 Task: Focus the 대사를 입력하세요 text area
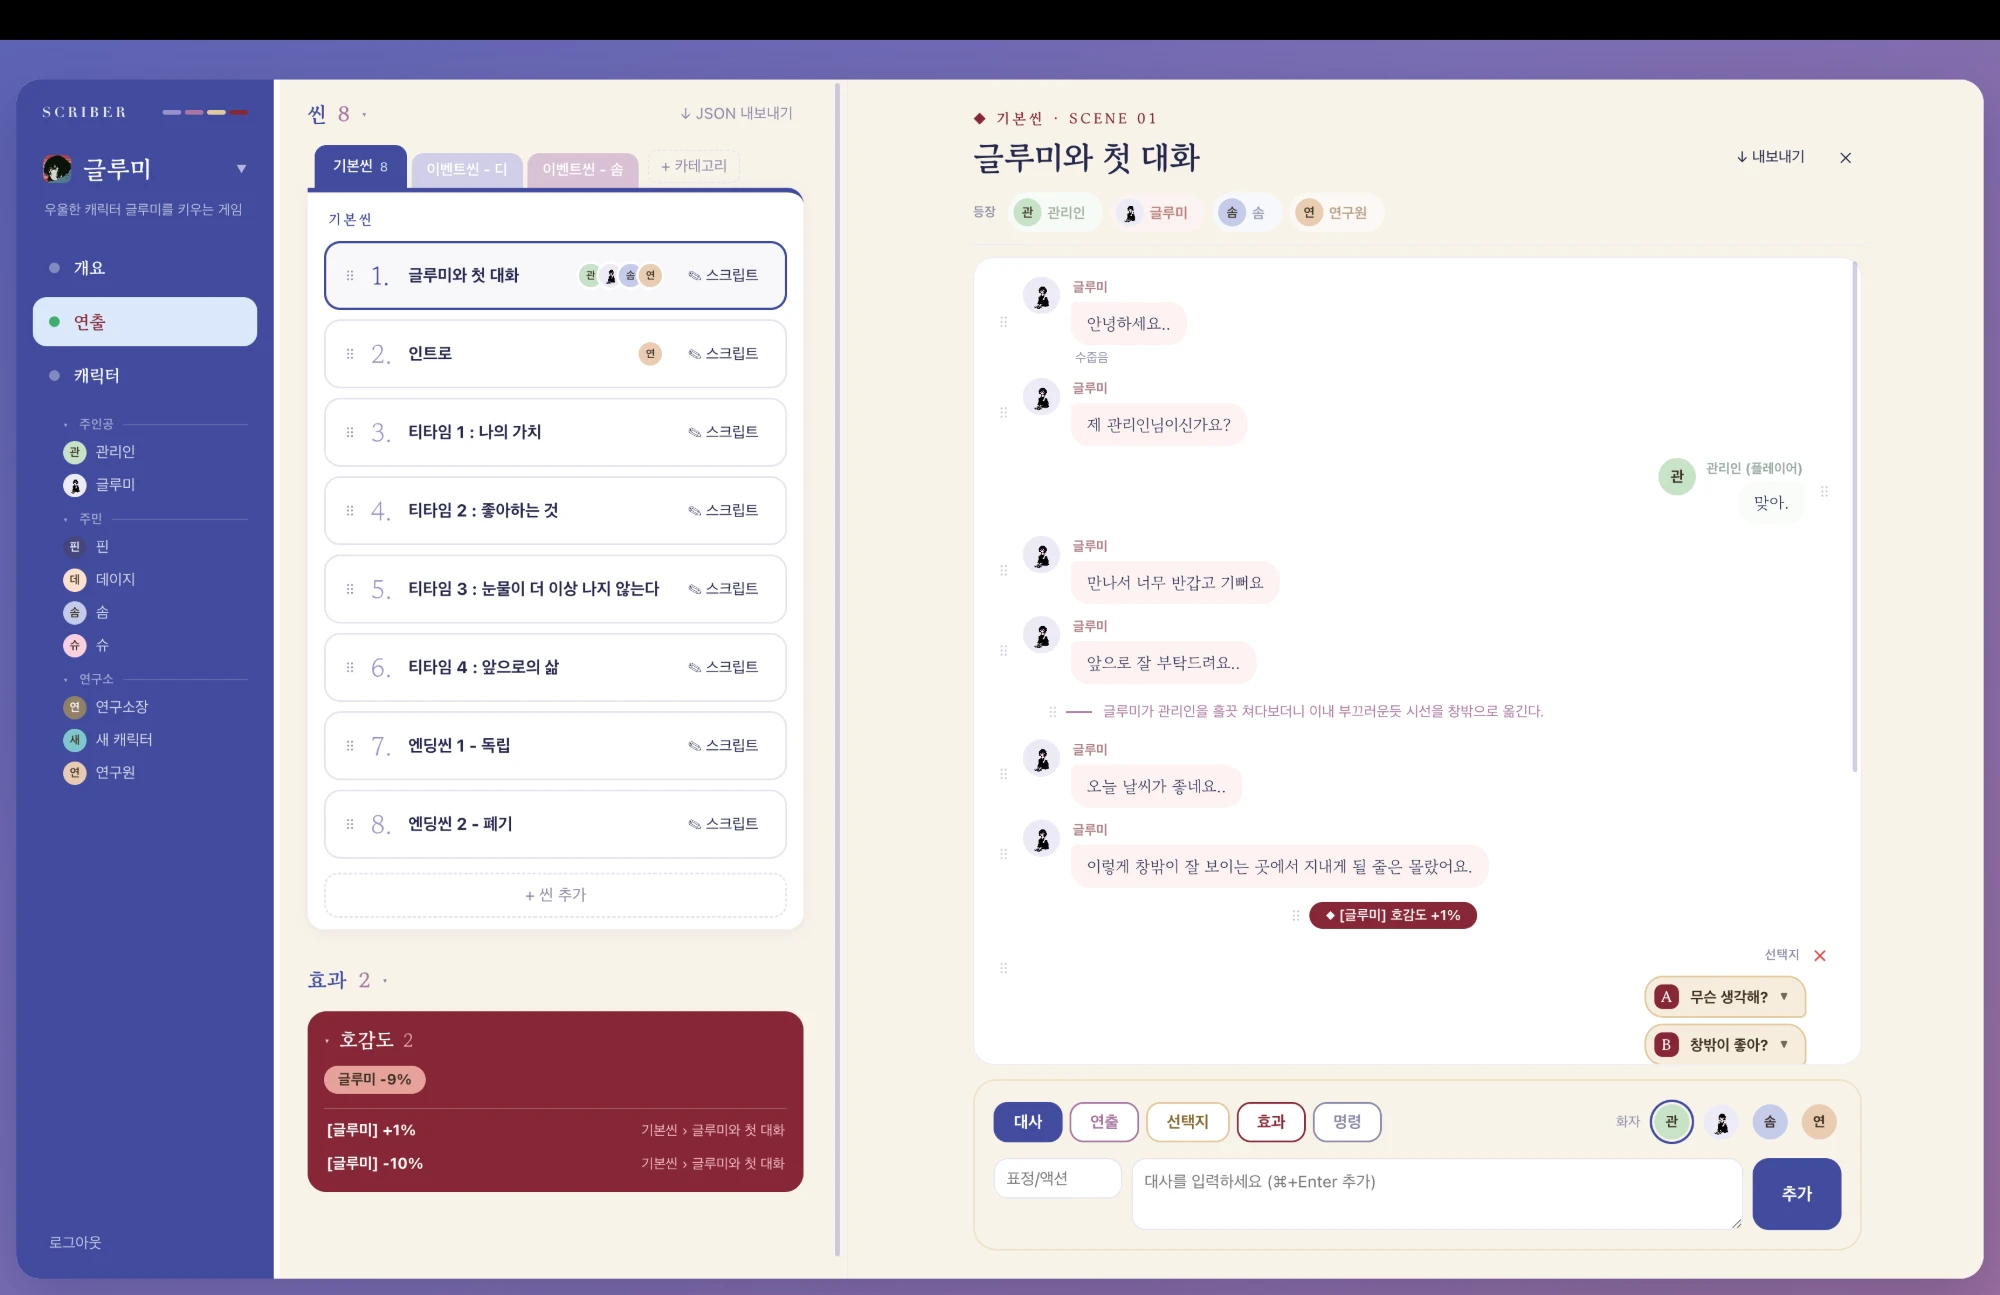[1437, 1194]
